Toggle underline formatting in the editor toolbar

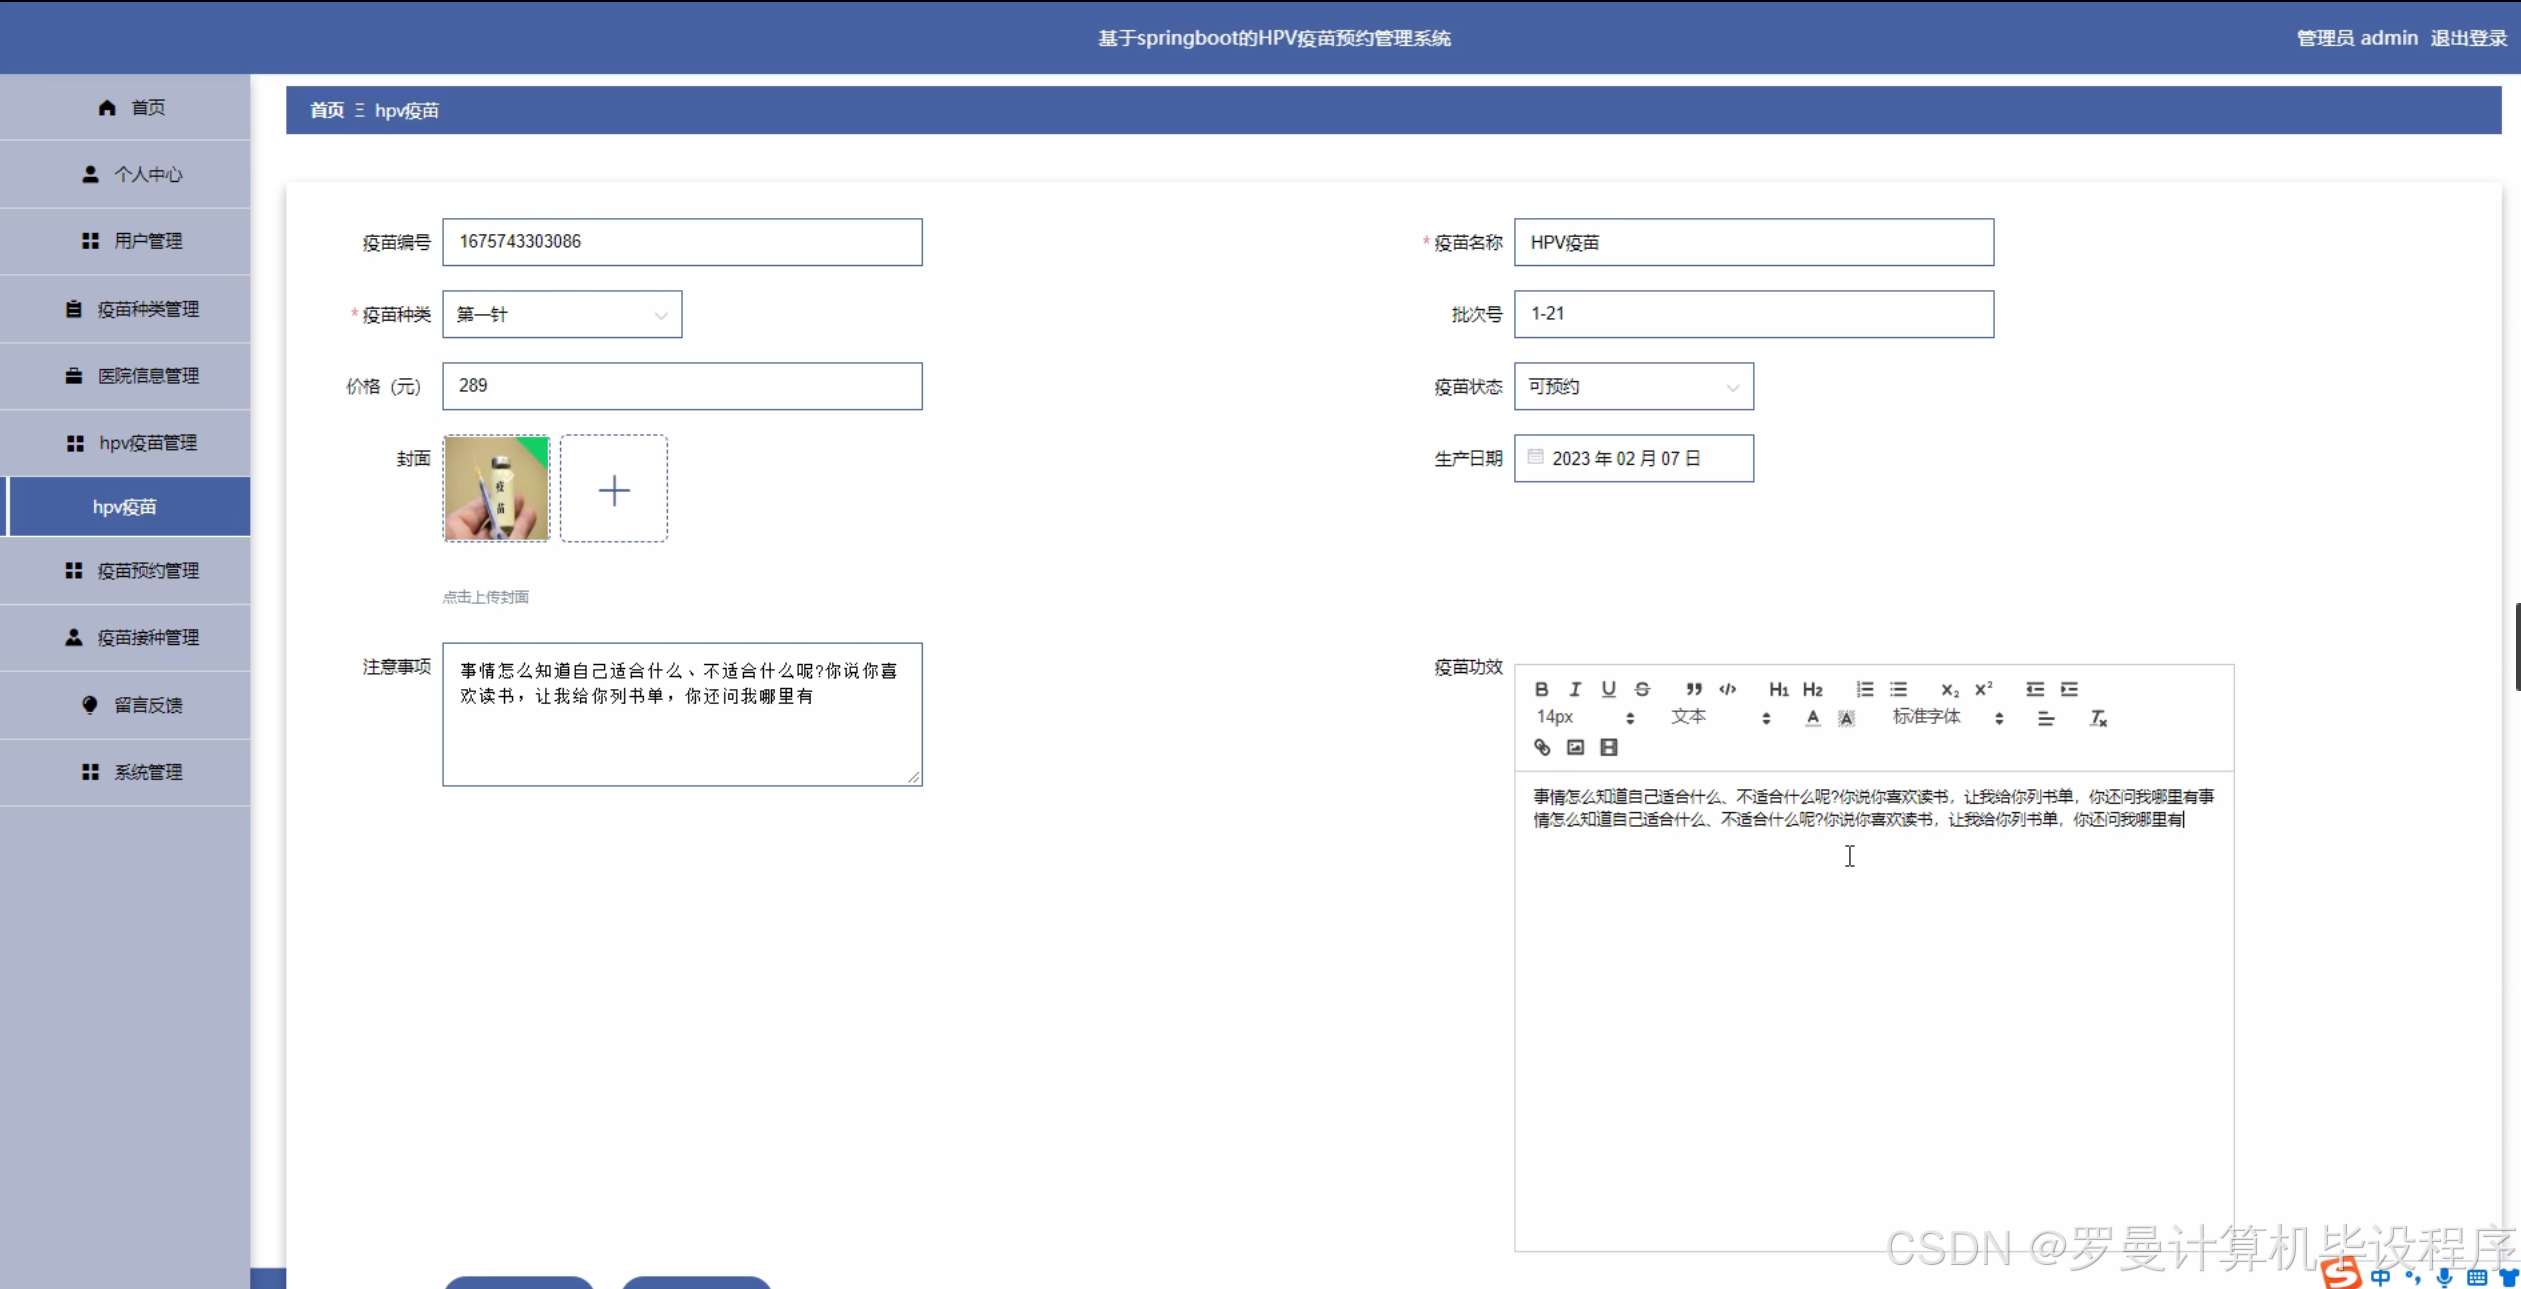tap(1608, 689)
